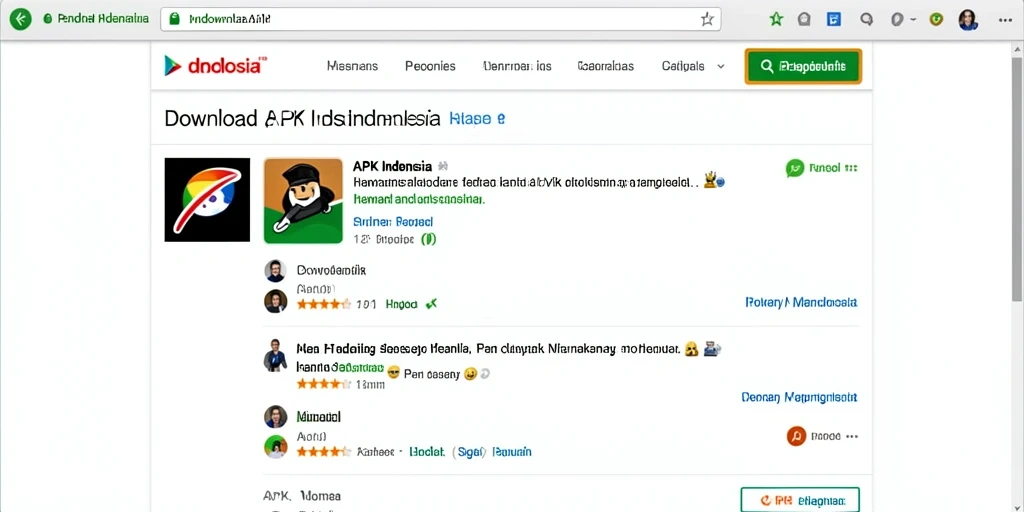Image resolution: width=1024 pixels, height=512 pixels.
Task: Click the reviewer name 'Dovvodamtiis'
Action: (331, 270)
